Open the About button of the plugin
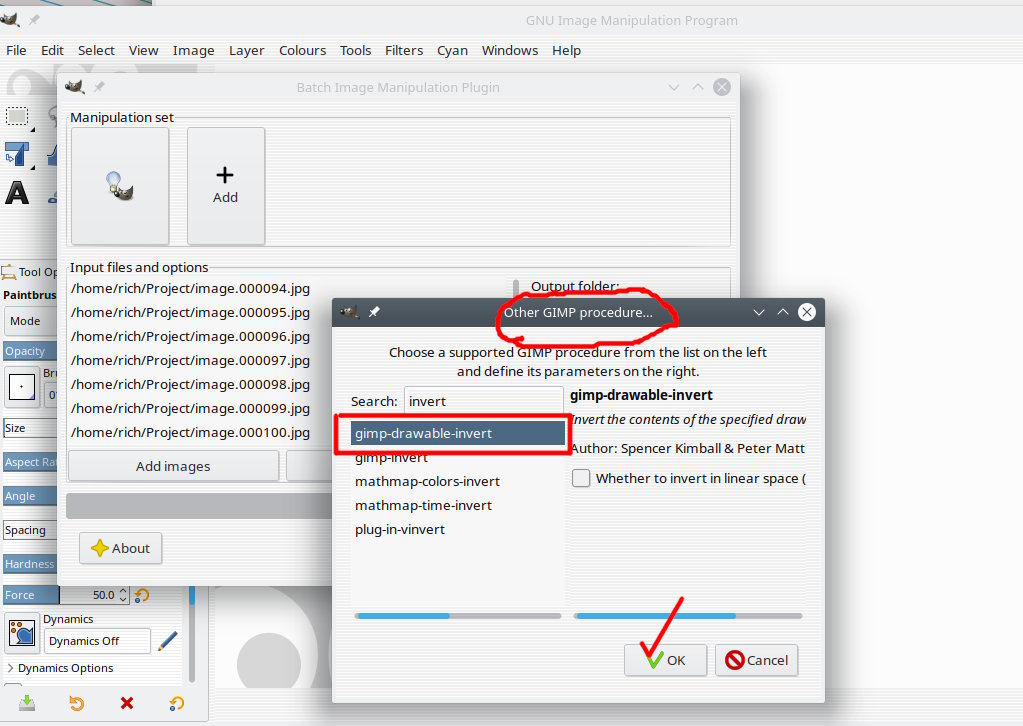The height and width of the screenshot is (726, 1023). click(121, 549)
